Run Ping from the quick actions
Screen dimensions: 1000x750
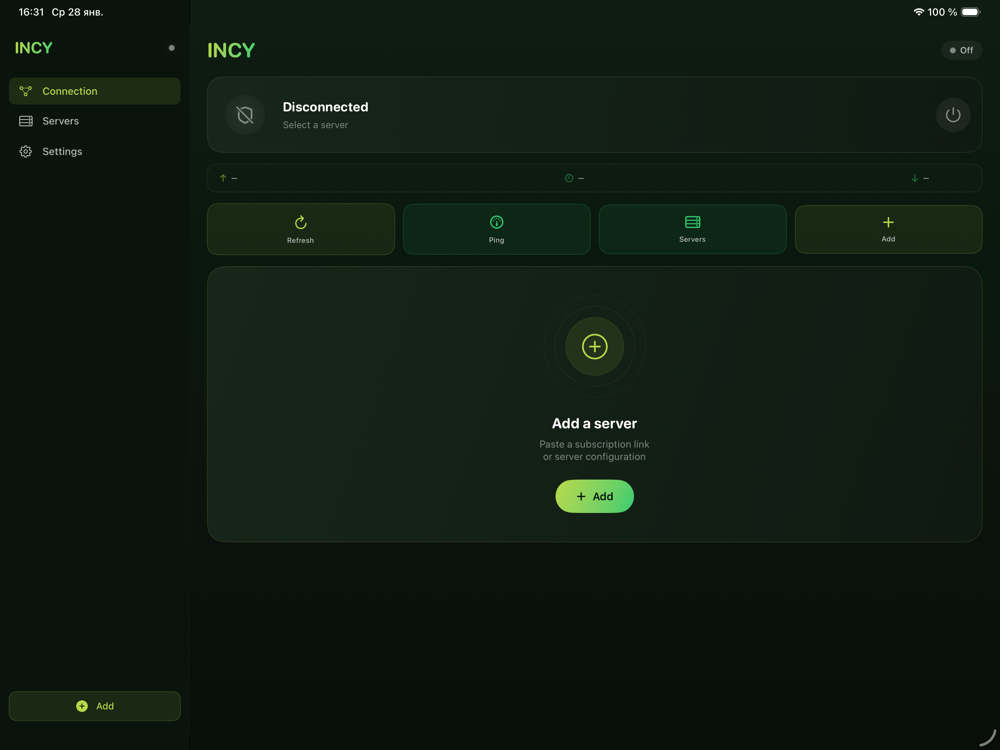pos(496,229)
